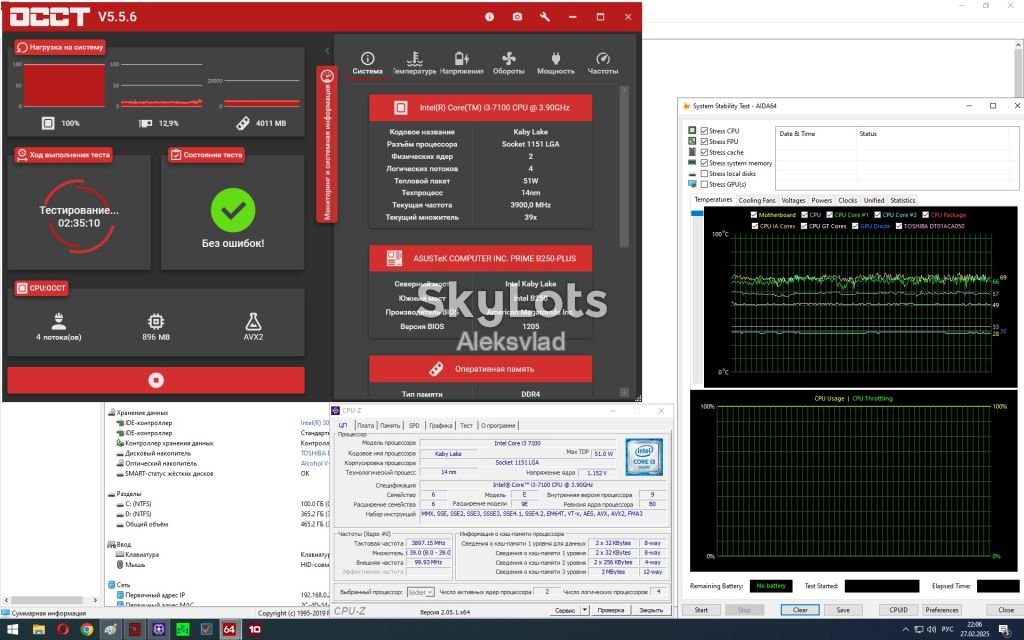Viewport: 1024px width, 640px height.
Task: Click the Save button in AIDA64
Action: coord(843,610)
